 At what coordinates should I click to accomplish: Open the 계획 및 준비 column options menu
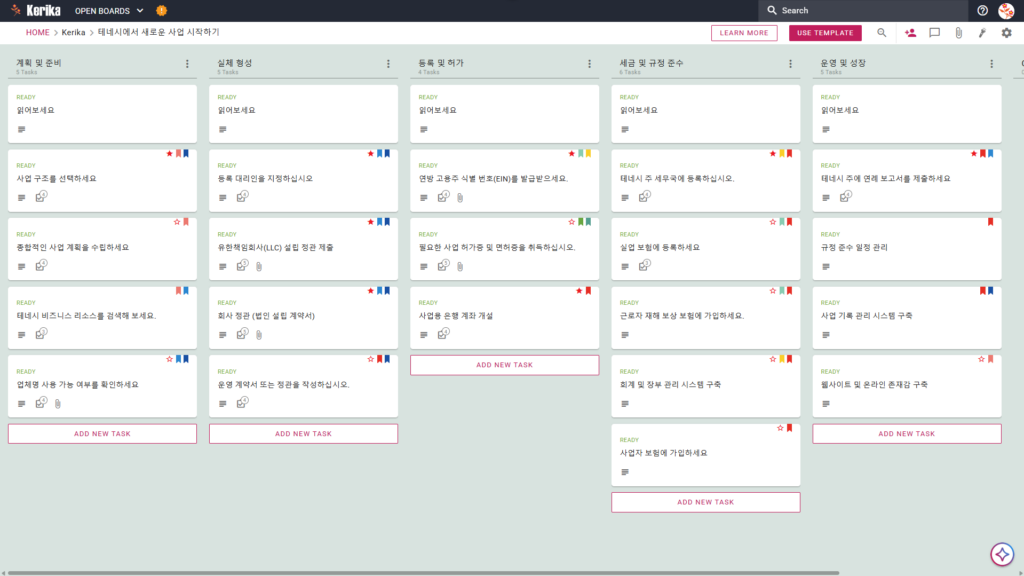pyautogui.click(x=187, y=64)
